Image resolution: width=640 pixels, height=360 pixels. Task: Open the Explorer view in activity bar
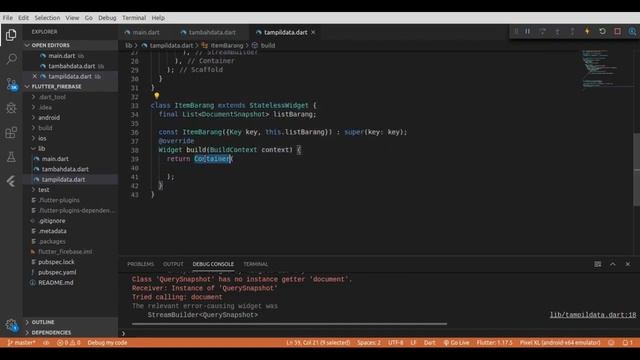pyautogui.click(x=11, y=35)
